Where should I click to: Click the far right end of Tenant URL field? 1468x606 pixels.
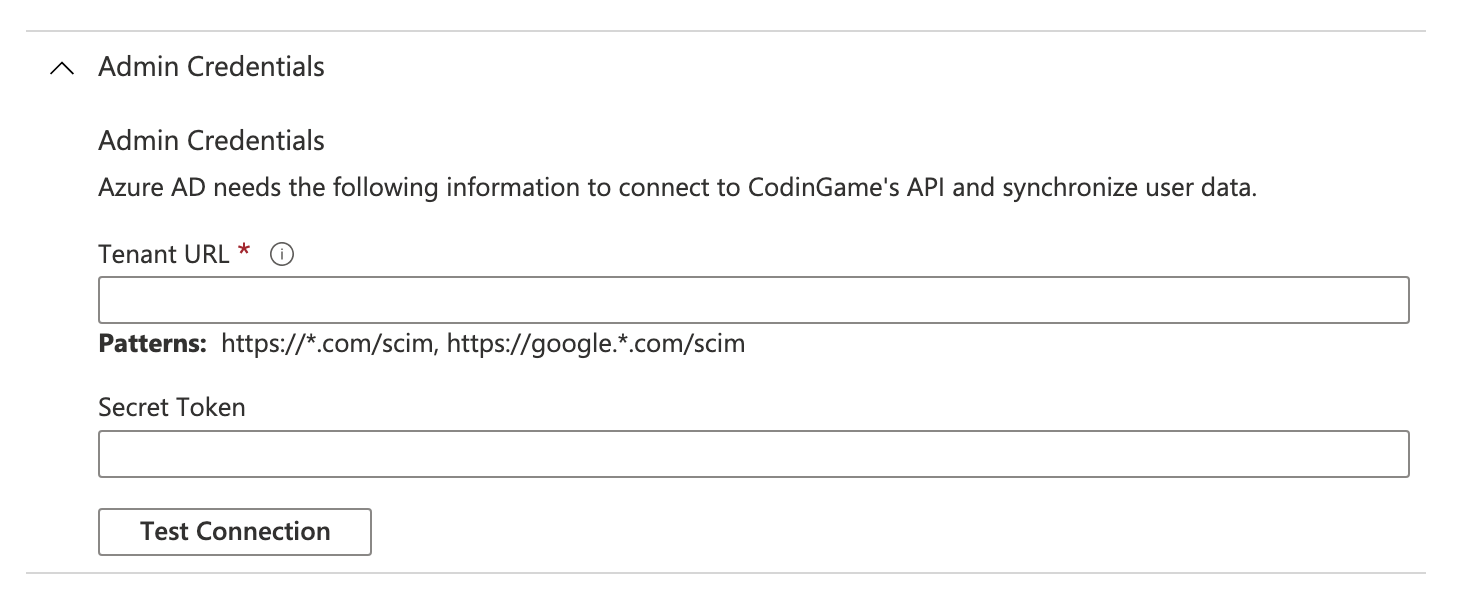tap(1396, 300)
